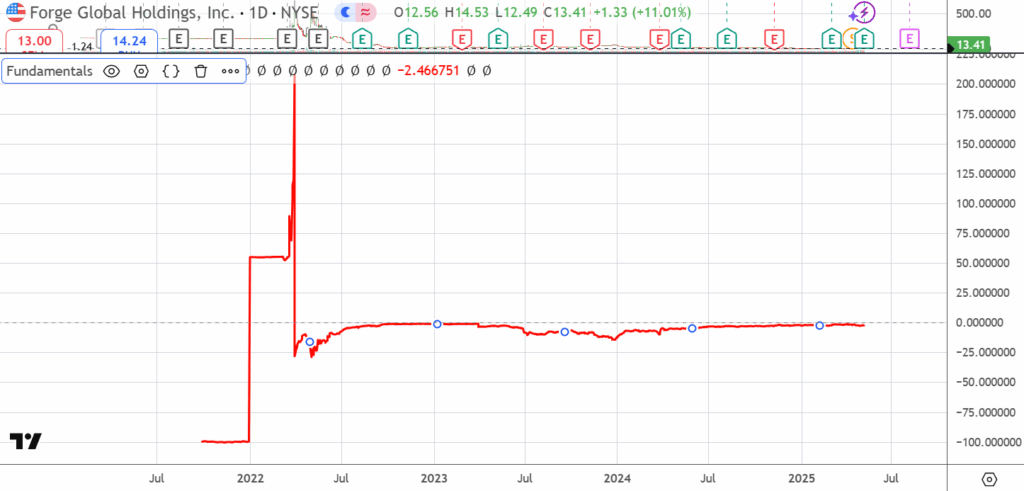This screenshot has width=1024, height=491.
Task: Open Fundamentals indicator settings hexagon icon
Action: point(142,71)
